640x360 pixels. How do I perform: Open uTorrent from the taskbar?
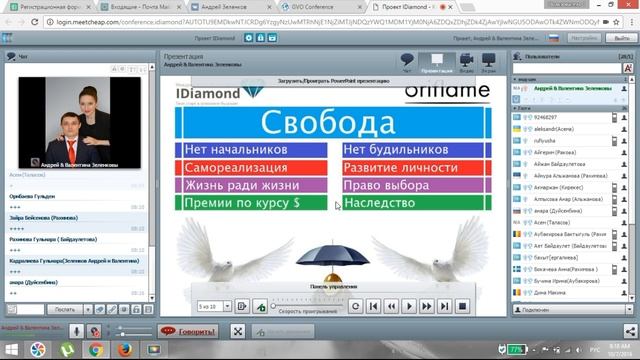coord(67,350)
